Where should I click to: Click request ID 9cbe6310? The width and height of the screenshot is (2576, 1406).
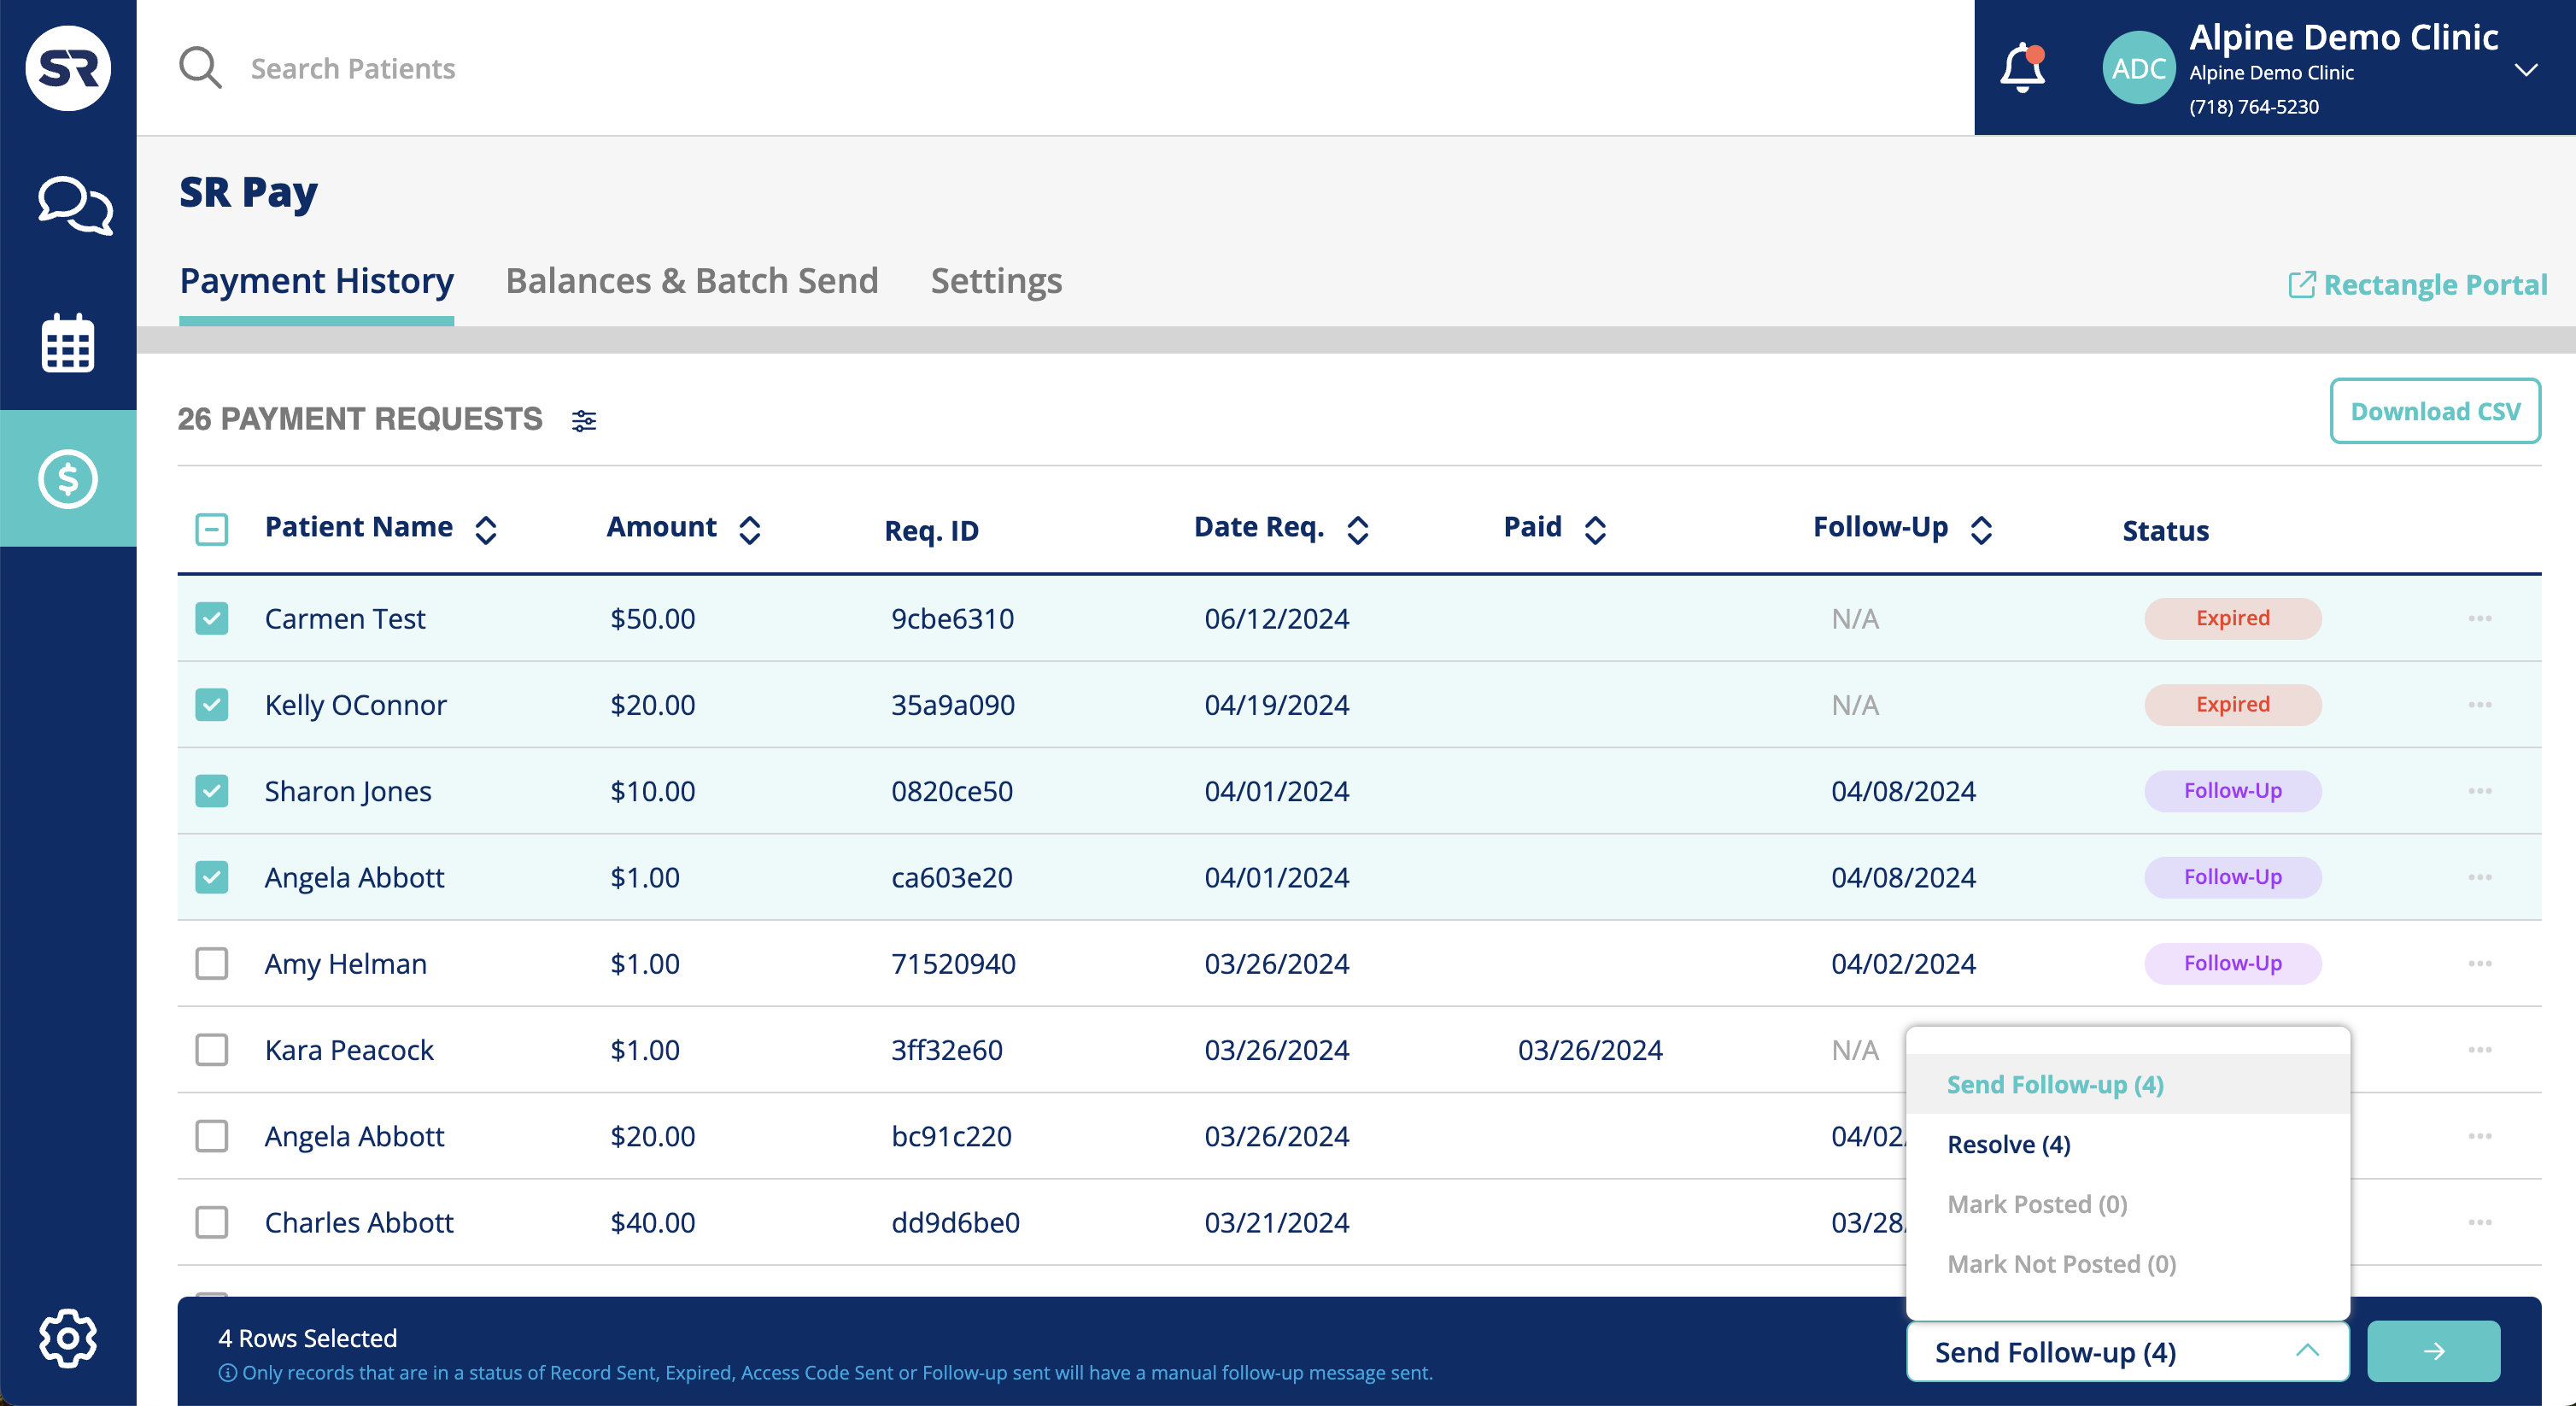click(x=952, y=619)
